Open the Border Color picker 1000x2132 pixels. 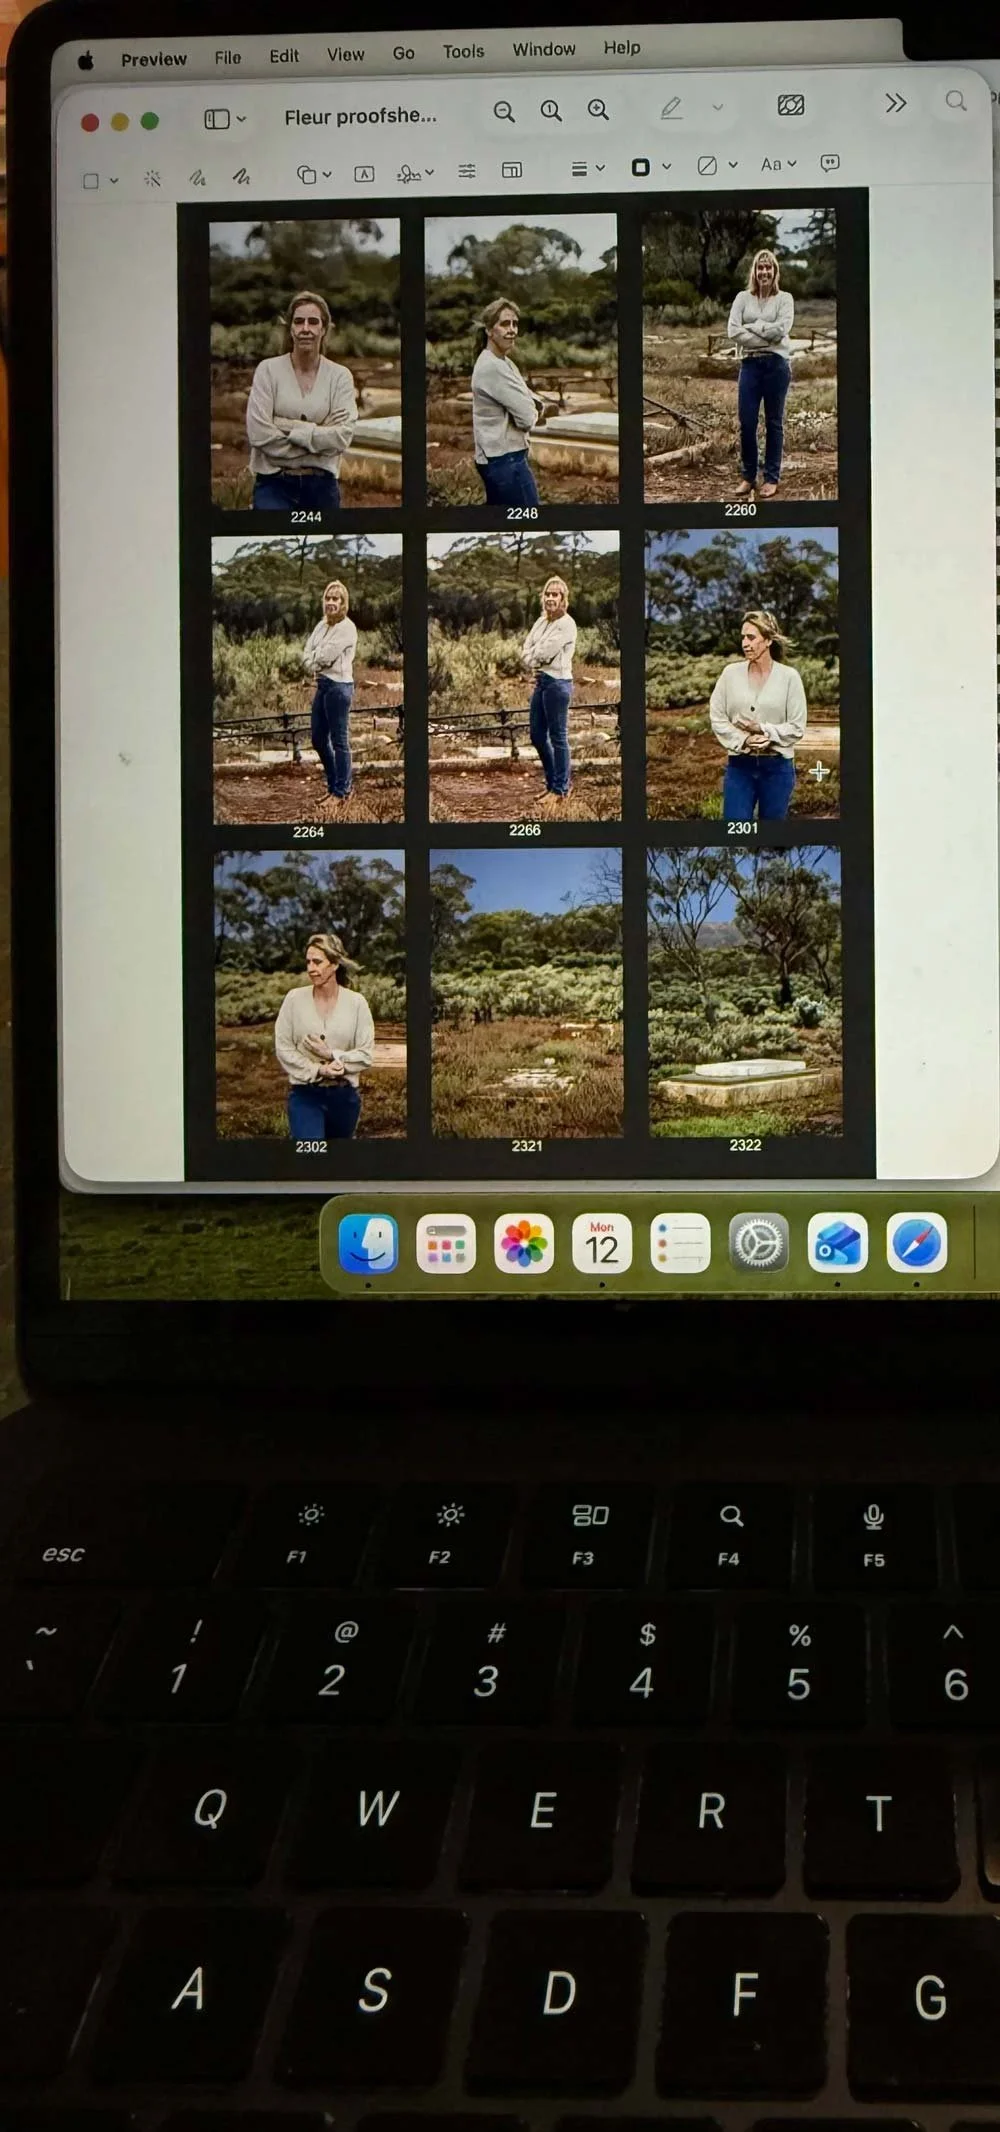click(651, 167)
